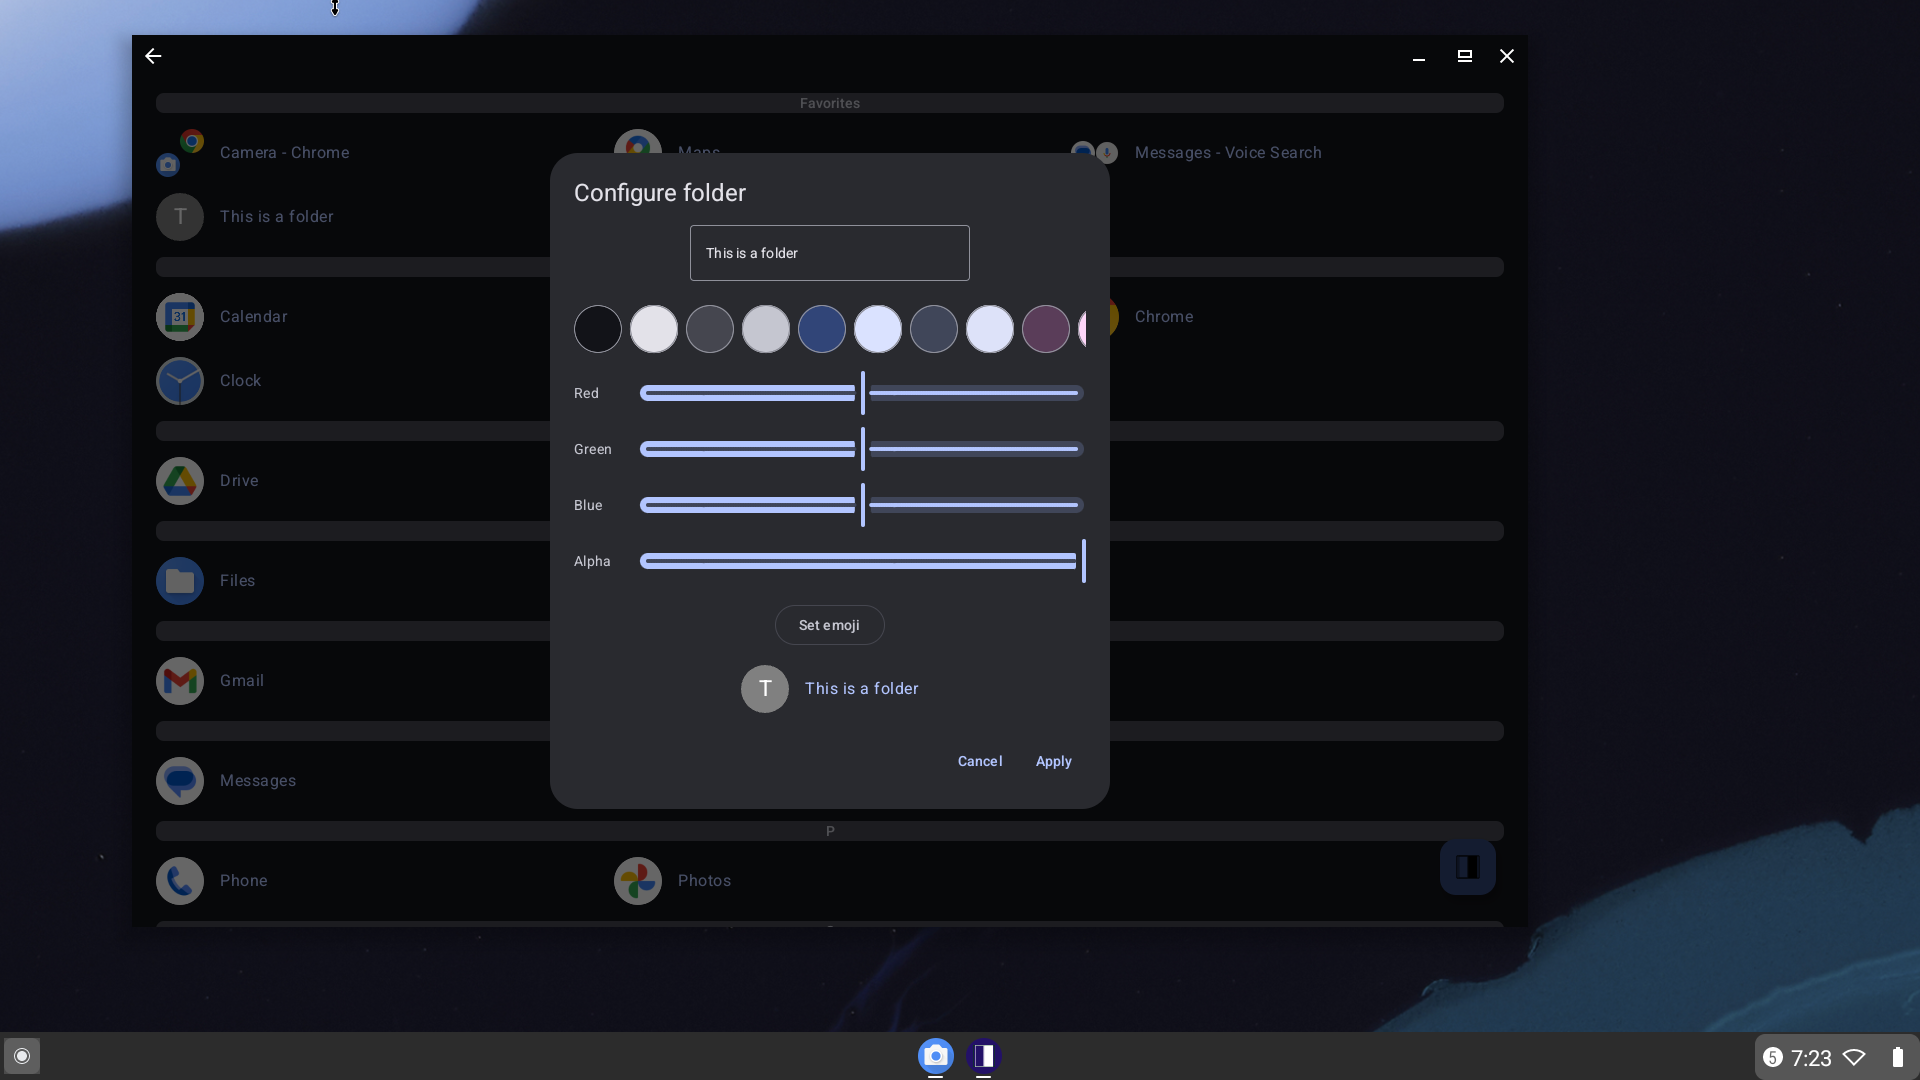Click the Camera - Chrome label
Screen dimensions: 1920x1080
coord(285,153)
